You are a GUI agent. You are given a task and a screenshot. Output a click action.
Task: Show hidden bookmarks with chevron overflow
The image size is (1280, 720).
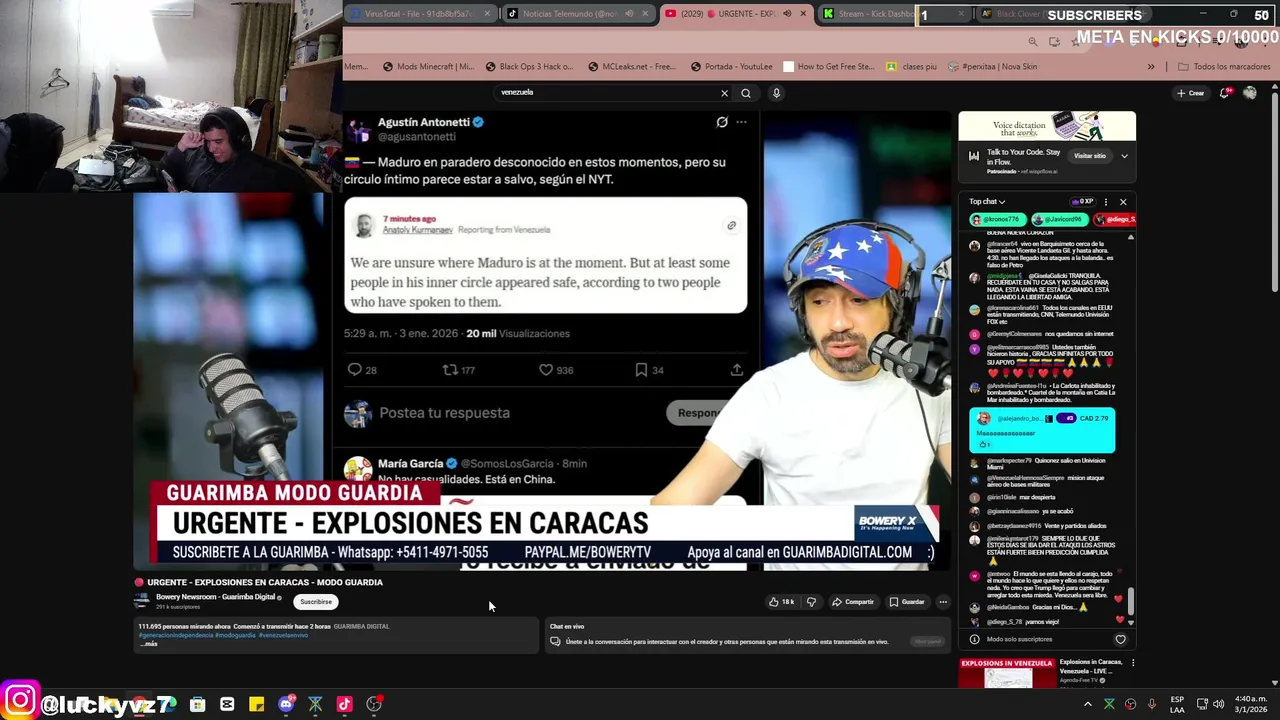1151,67
